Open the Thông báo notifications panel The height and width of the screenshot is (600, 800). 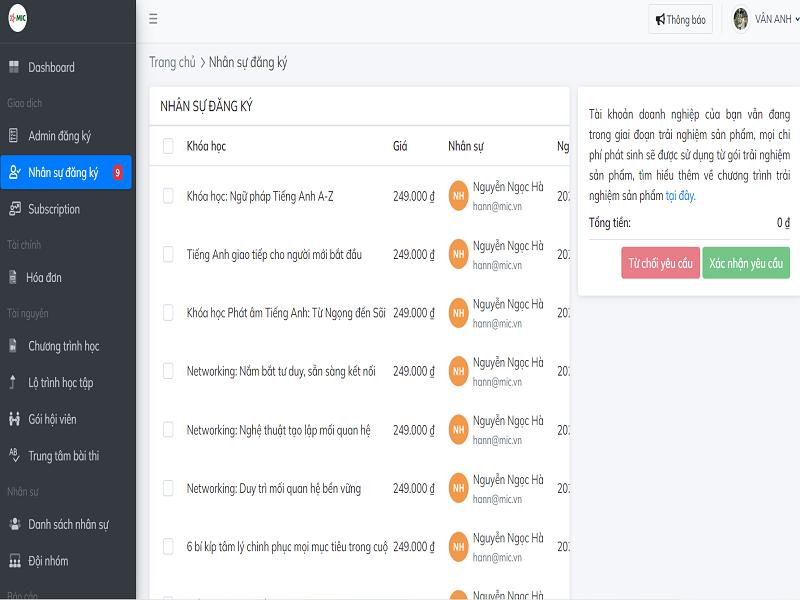pos(680,19)
